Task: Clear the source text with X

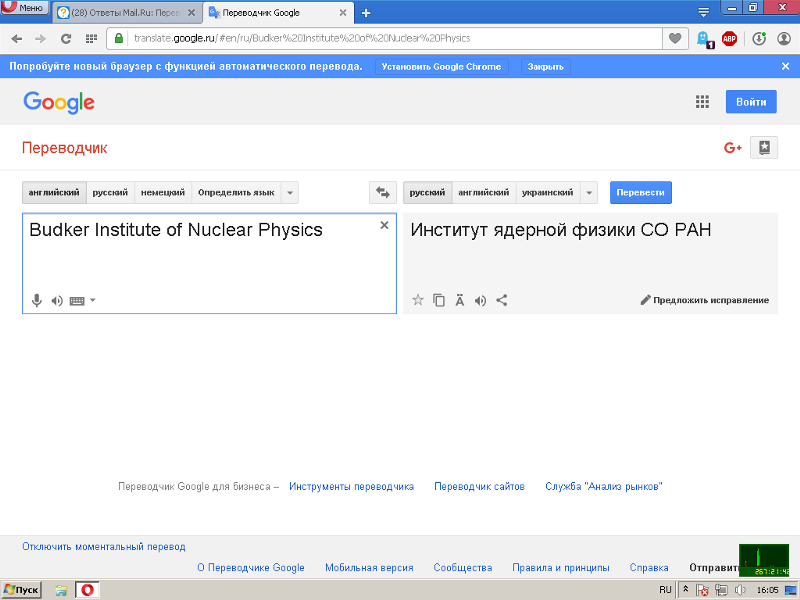Action: pyautogui.click(x=384, y=225)
